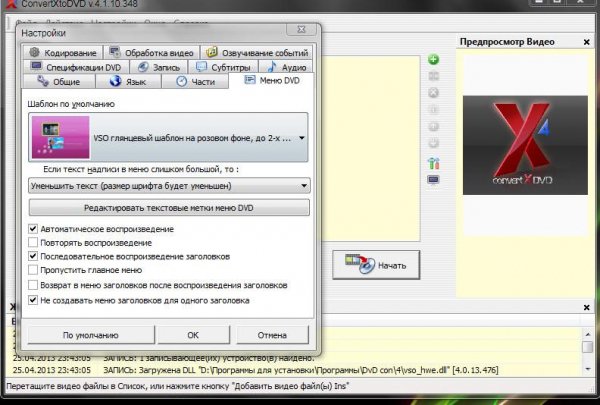Screen dimensions: 600x405
Task: Switch to the Спецификации DVD tab
Action: pyautogui.click(x=76, y=67)
